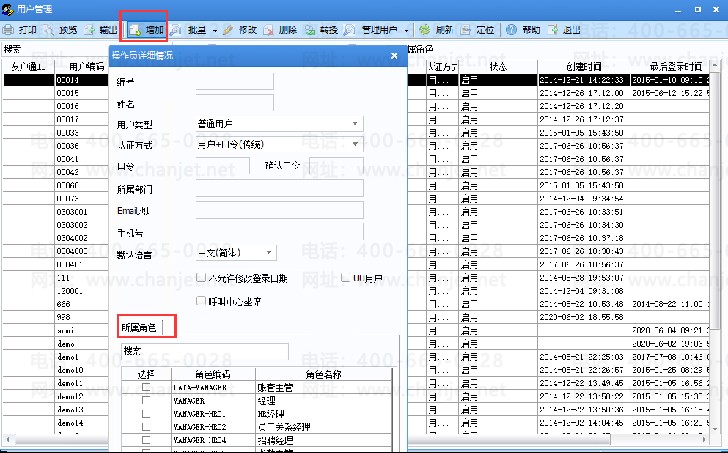Screen dimensions: 728x453
Task: Click the magnifier icon before 管理用户
Action: tap(350, 30)
